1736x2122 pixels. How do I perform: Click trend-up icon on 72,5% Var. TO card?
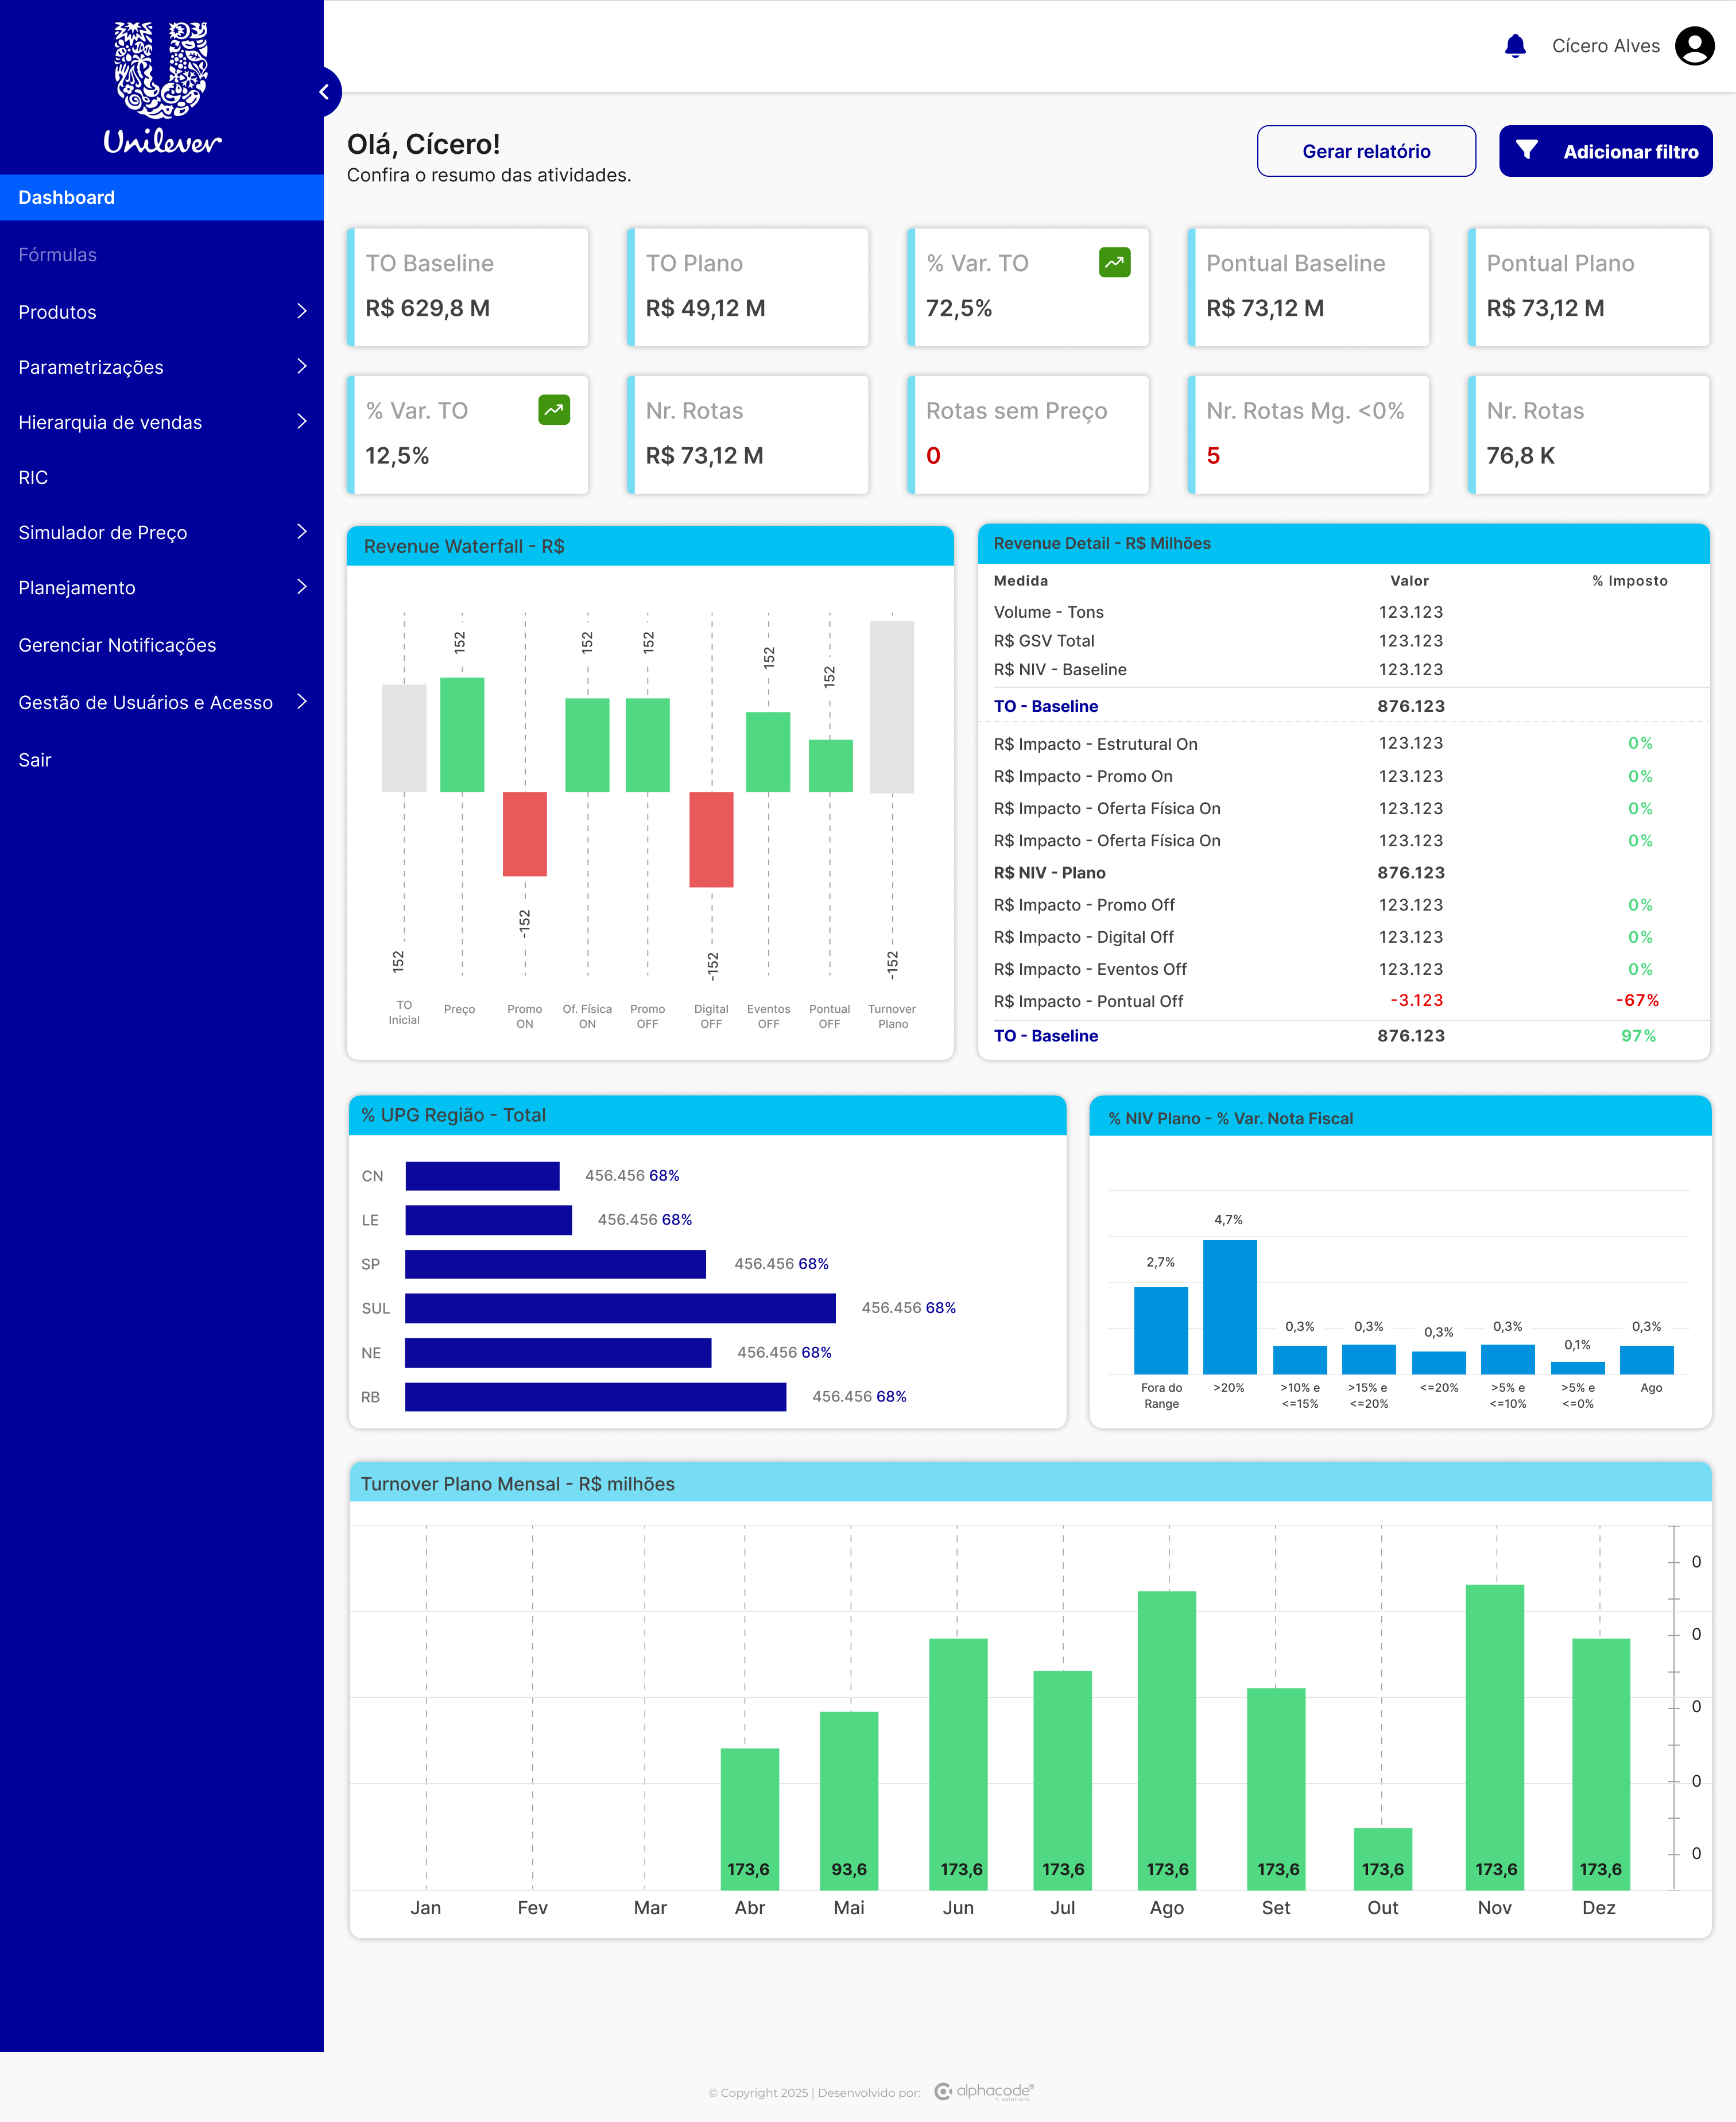[1114, 262]
